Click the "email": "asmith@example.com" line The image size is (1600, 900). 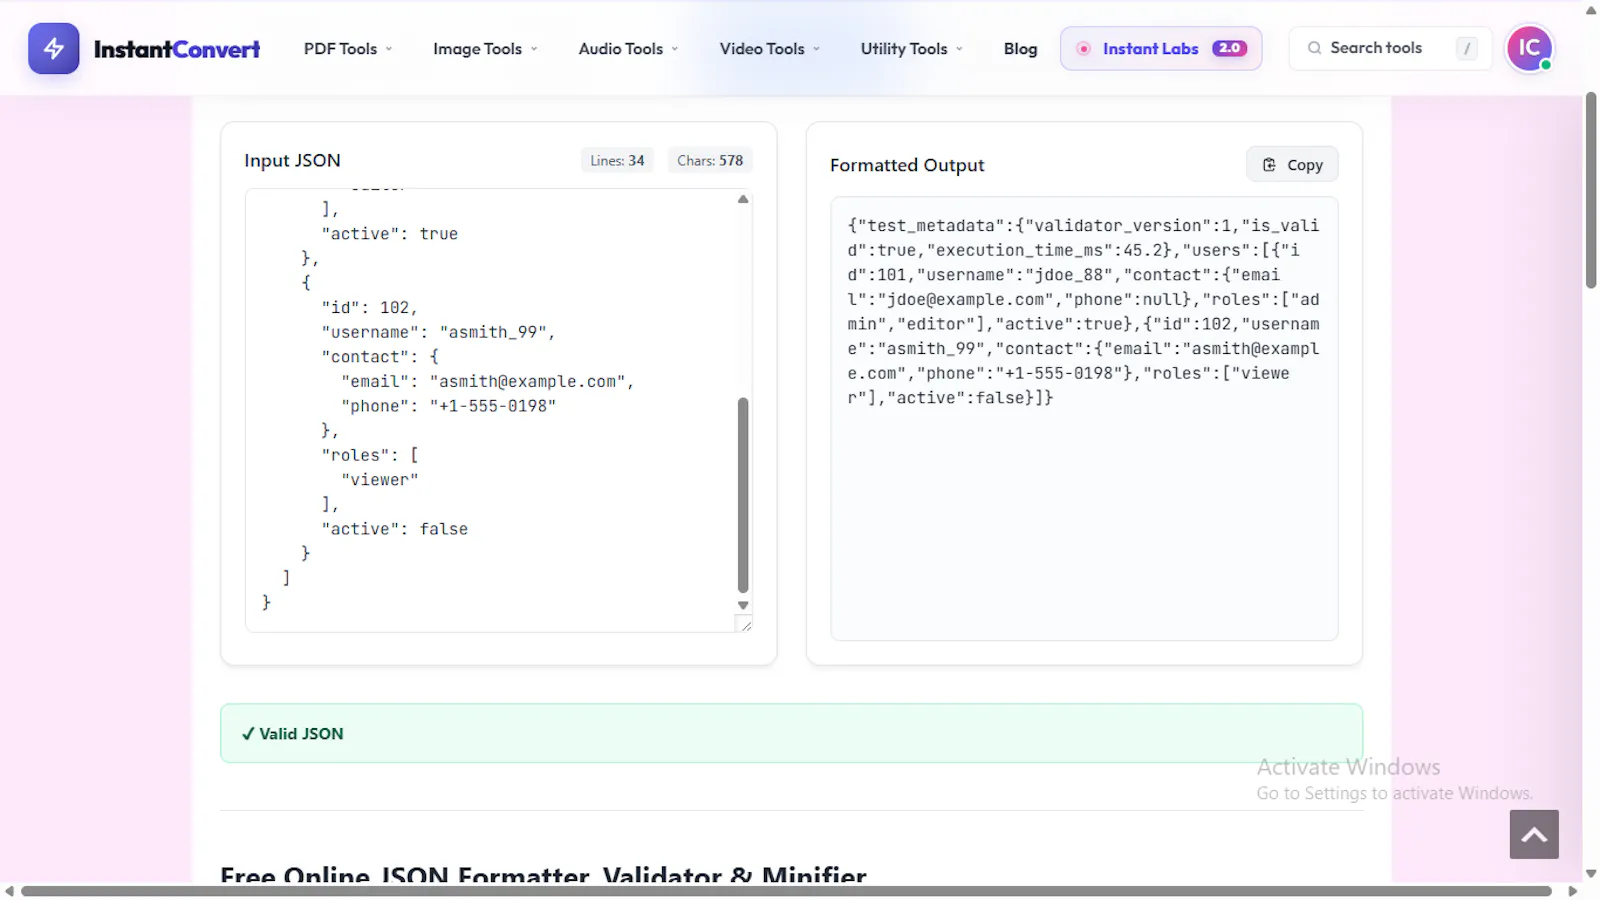pyautogui.click(x=487, y=381)
